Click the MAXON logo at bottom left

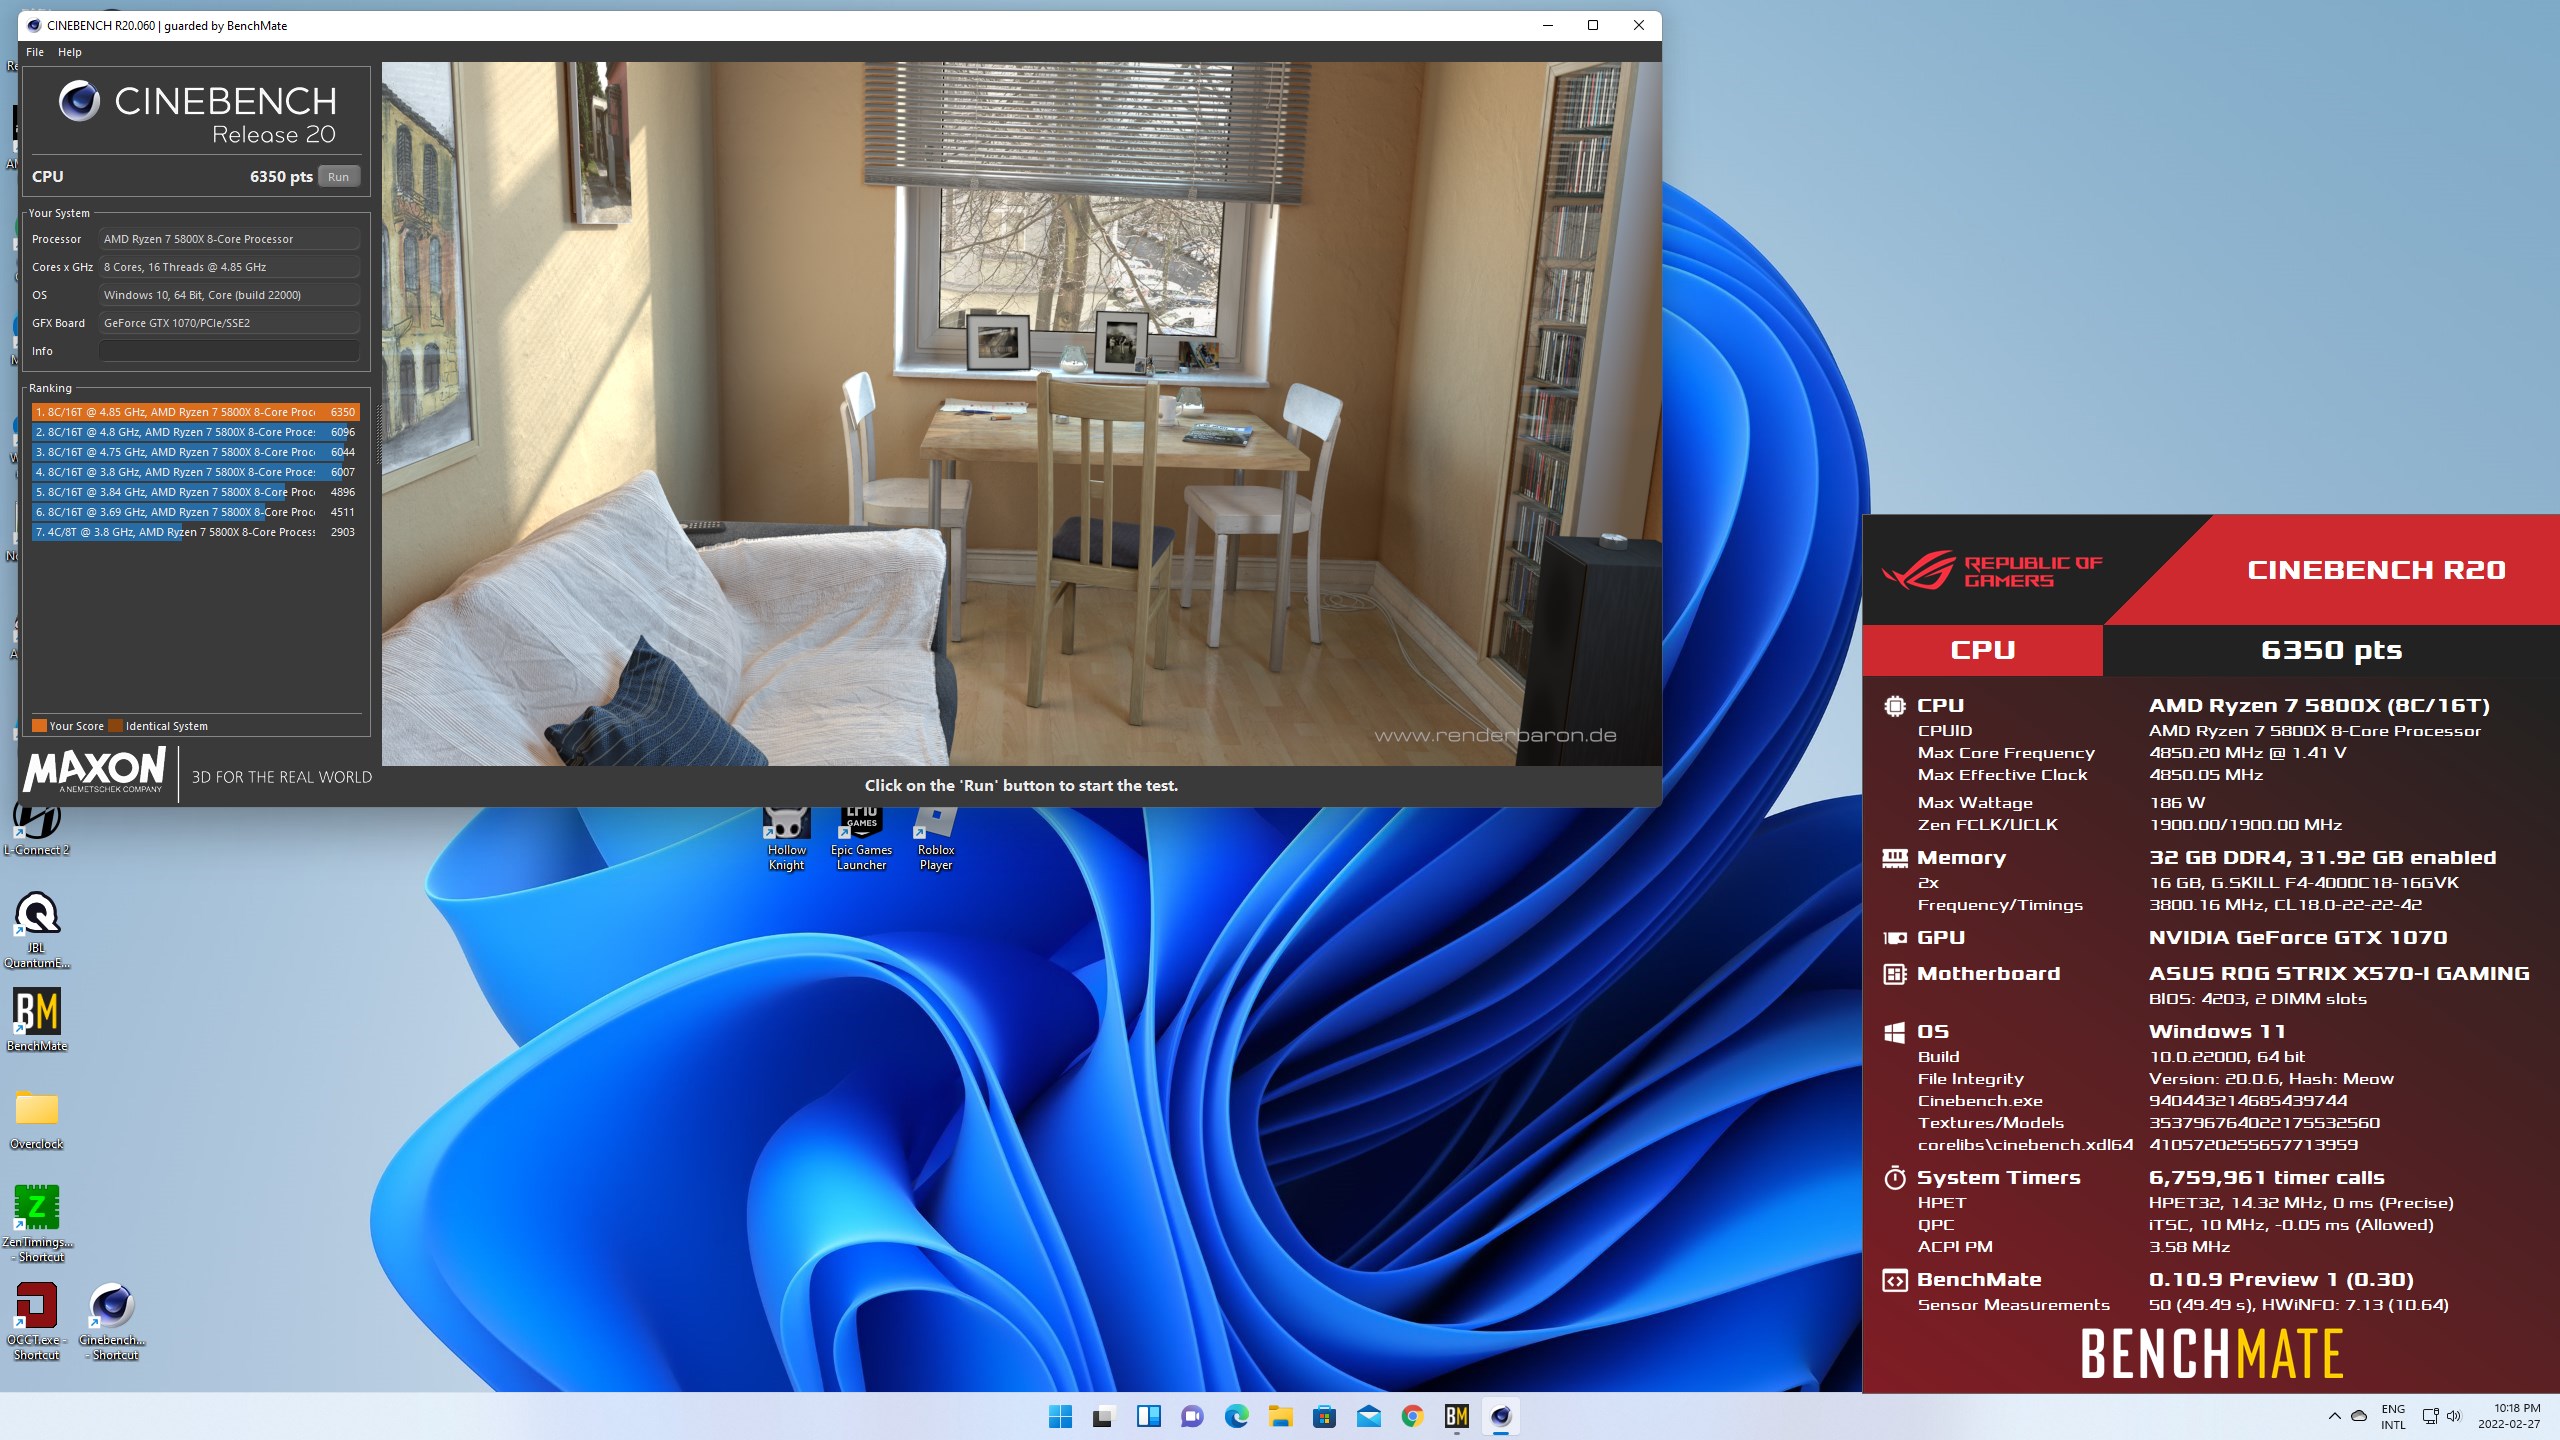click(x=95, y=771)
